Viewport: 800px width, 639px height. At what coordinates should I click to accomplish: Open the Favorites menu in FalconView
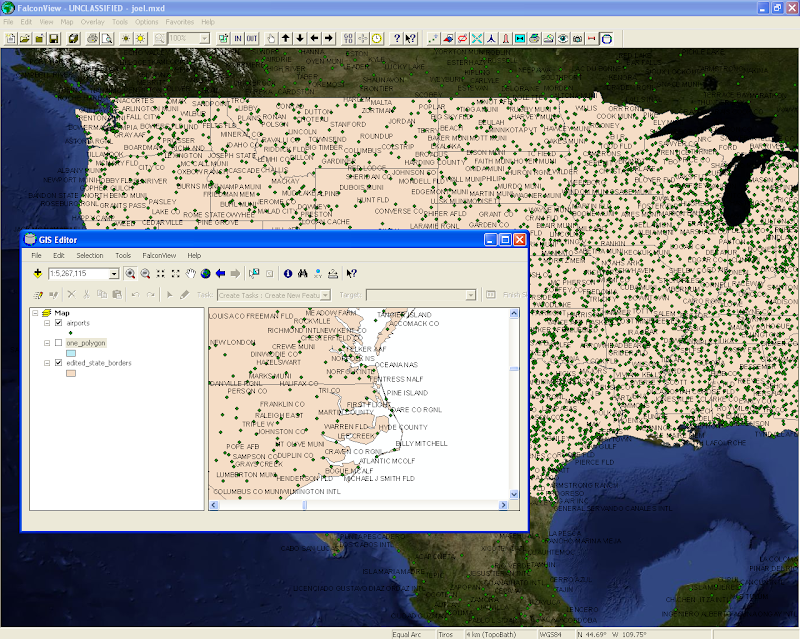[x=180, y=22]
